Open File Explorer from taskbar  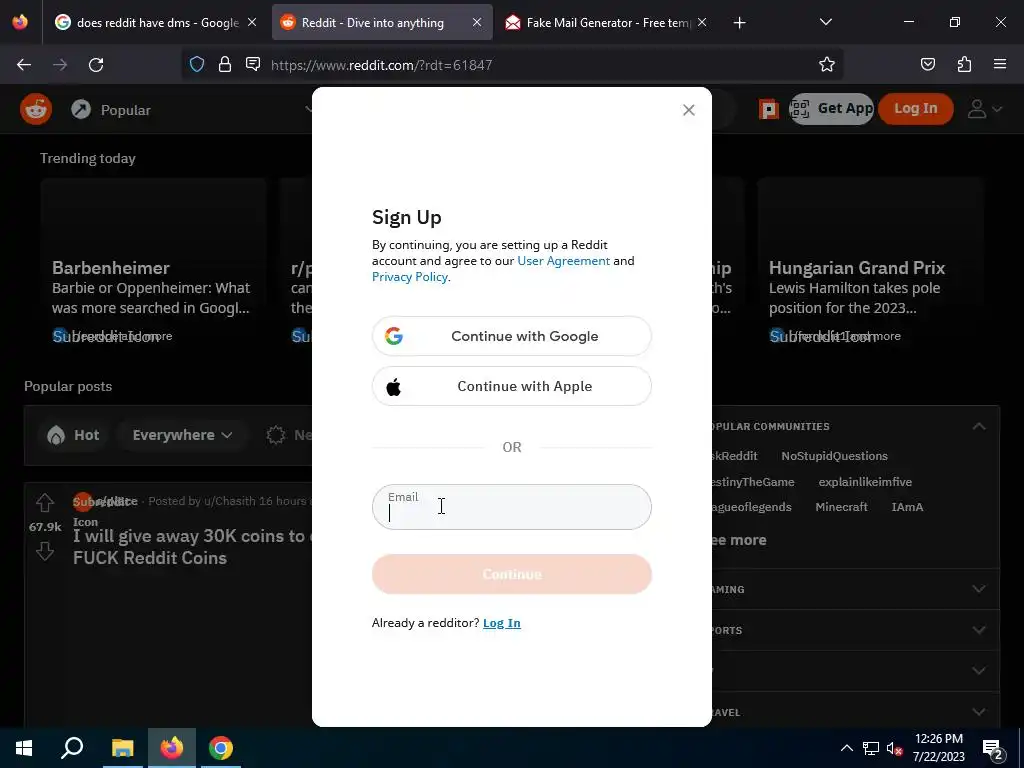point(122,748)
